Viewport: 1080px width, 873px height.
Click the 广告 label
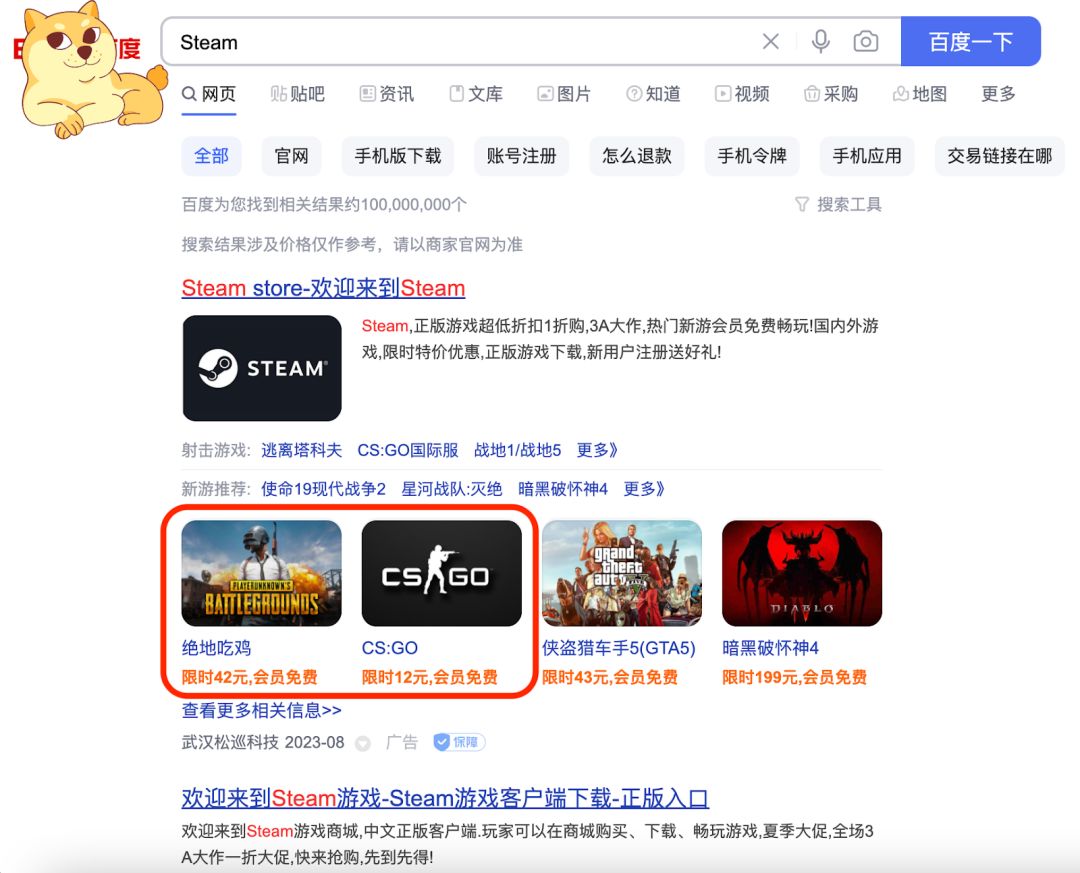[x=402, y=742]
